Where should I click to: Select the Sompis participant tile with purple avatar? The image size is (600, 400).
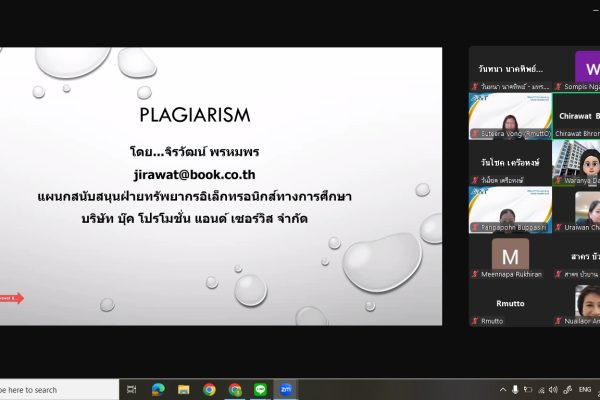(576, 69)
